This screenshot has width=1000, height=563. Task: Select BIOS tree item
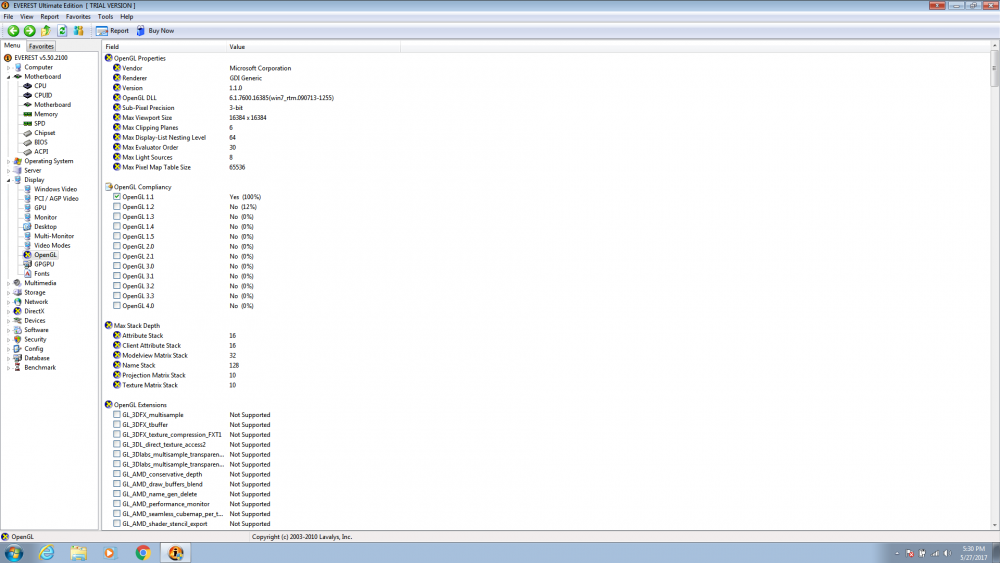coord(41,142)
